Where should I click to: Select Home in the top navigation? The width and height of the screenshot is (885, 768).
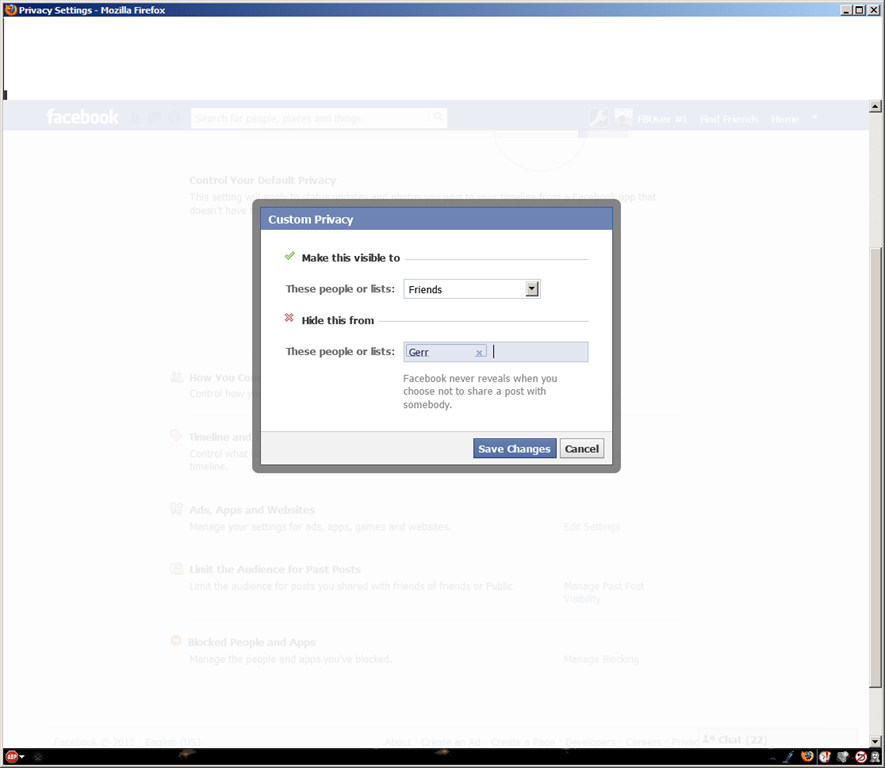(785, 118)
